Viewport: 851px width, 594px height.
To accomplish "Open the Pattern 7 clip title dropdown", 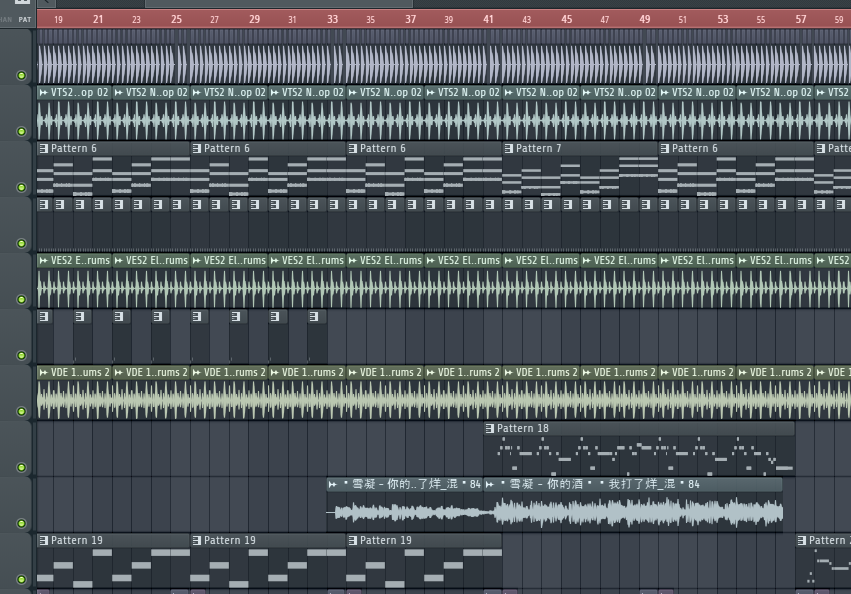I will pyautogui.click(x=538, y=148).
